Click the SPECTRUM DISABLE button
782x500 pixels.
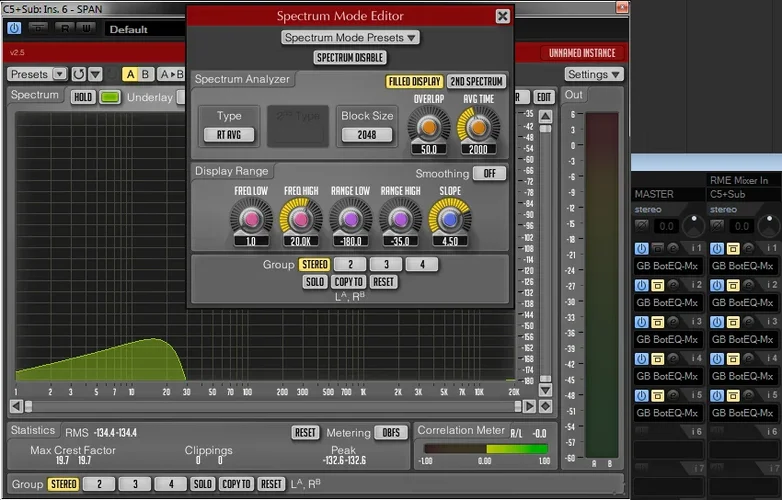tap(350, 57)
